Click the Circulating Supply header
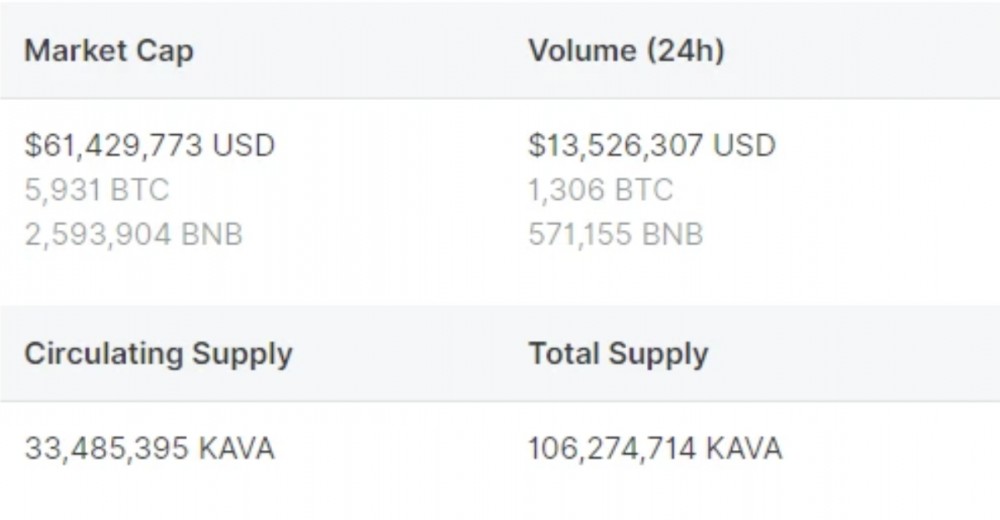The image size is (1000, 520). pyautogui.click(x=158, y=354)
